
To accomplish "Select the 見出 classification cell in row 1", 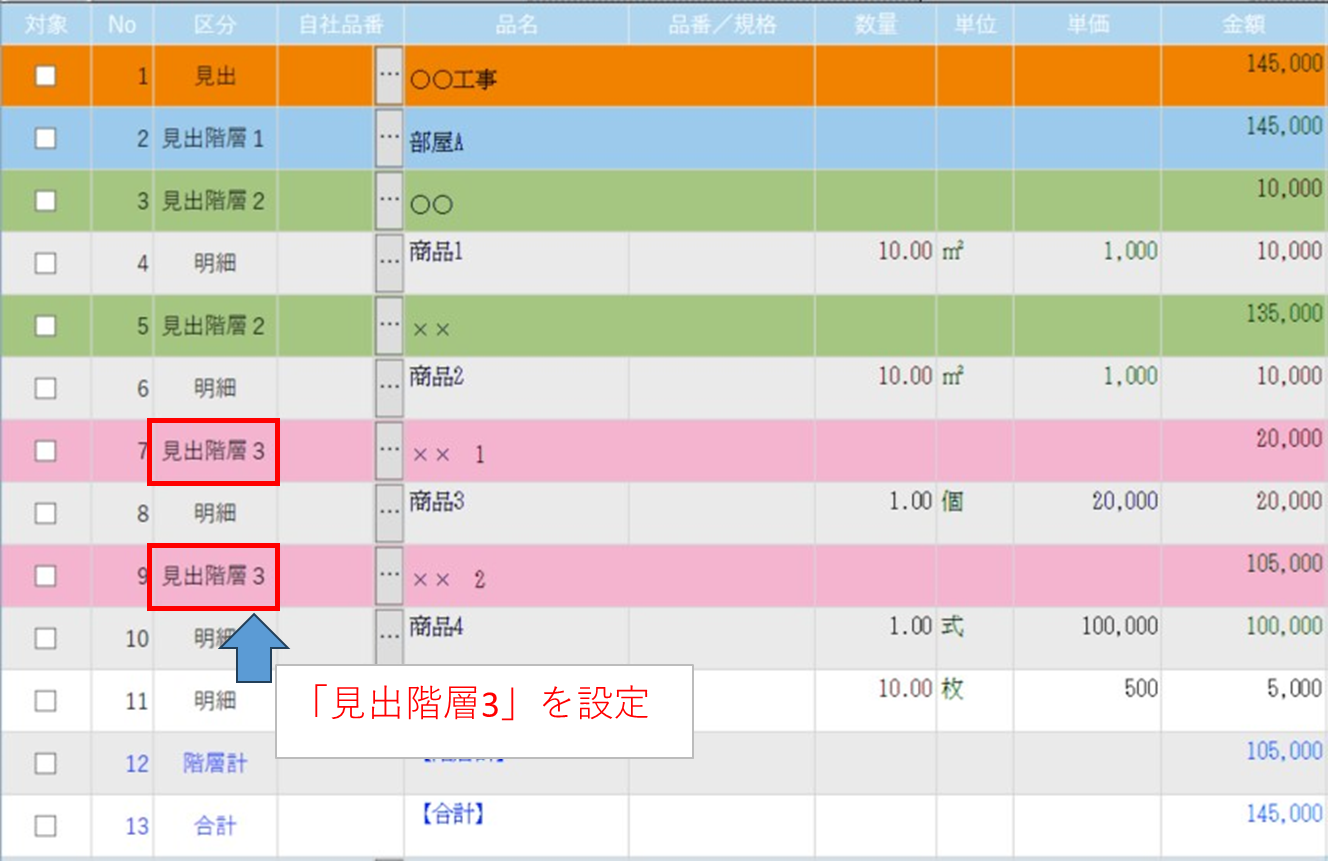I will (x=214, y=76).
